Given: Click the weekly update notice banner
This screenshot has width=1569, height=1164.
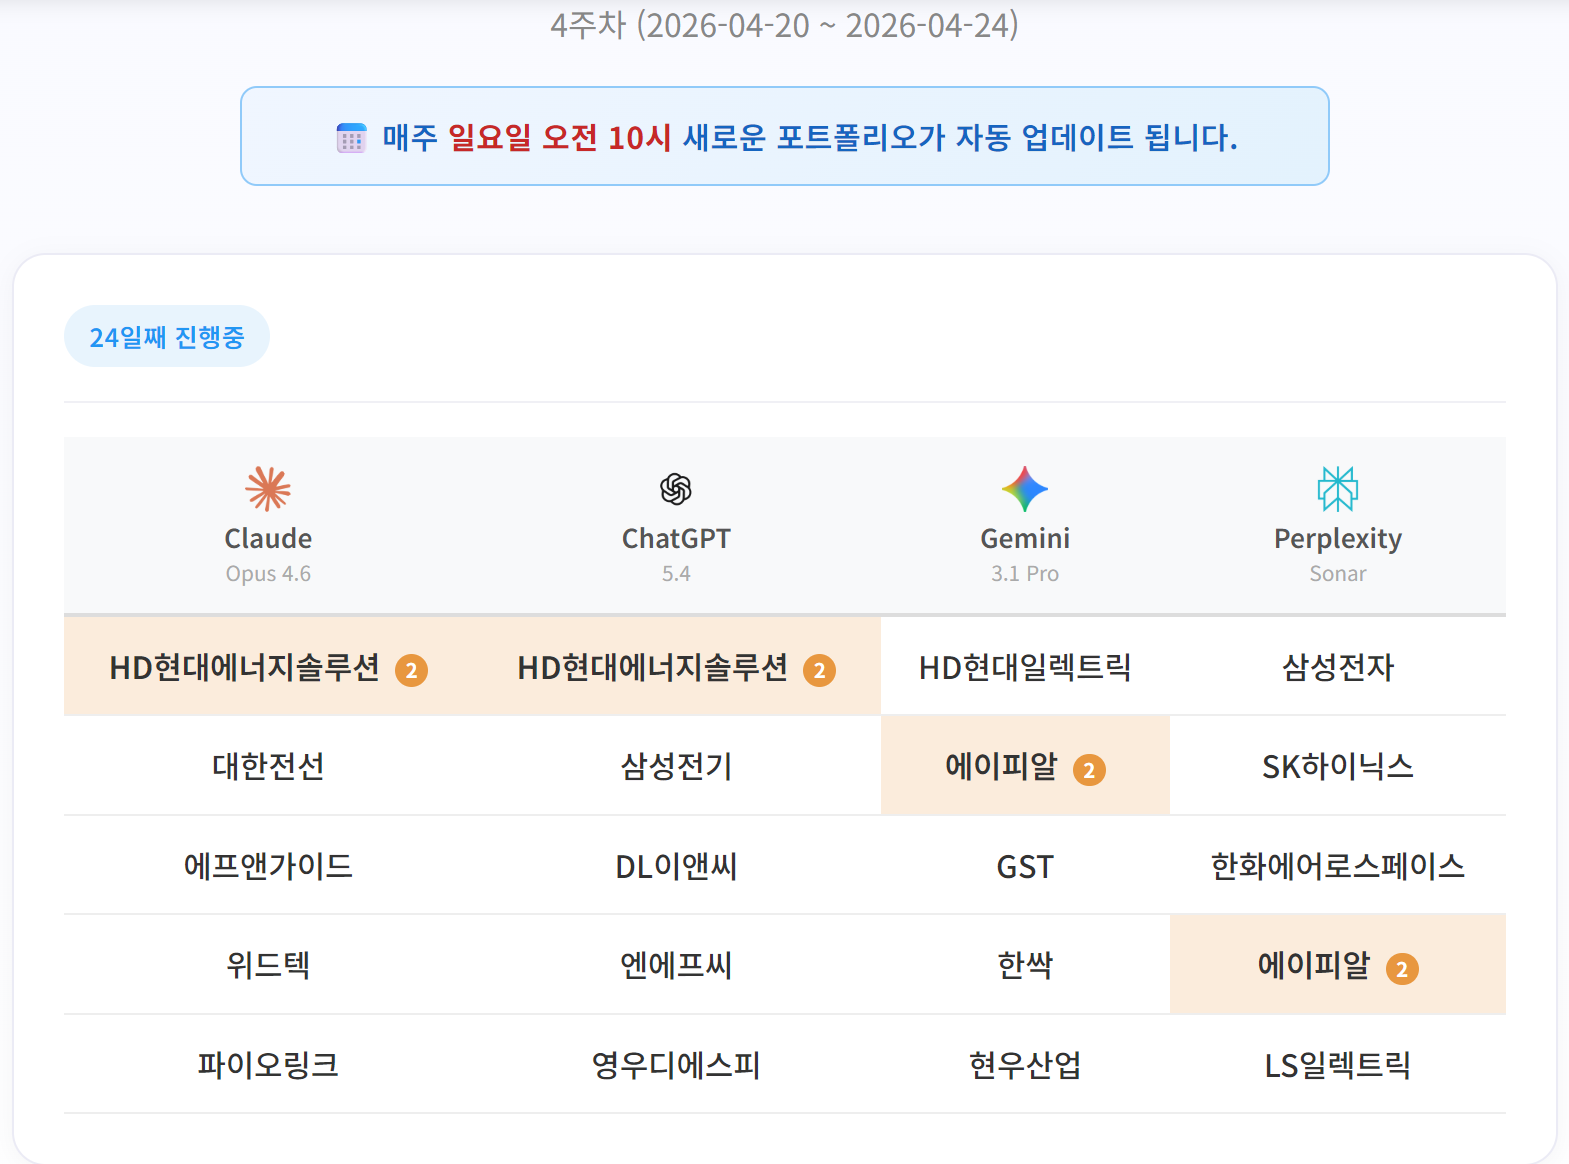Looking at the screenshot, I should (x=784, y=137).
